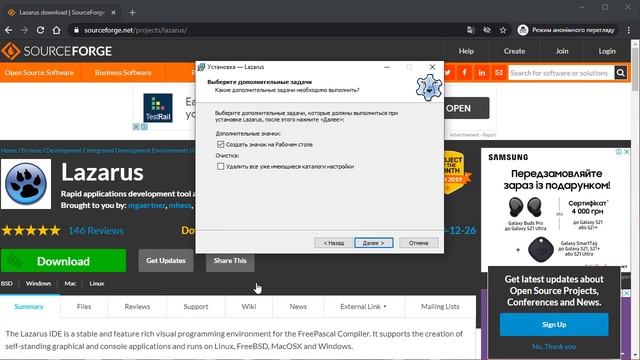Click the Twitter icon in orange bar

click(x=448, y=73)
